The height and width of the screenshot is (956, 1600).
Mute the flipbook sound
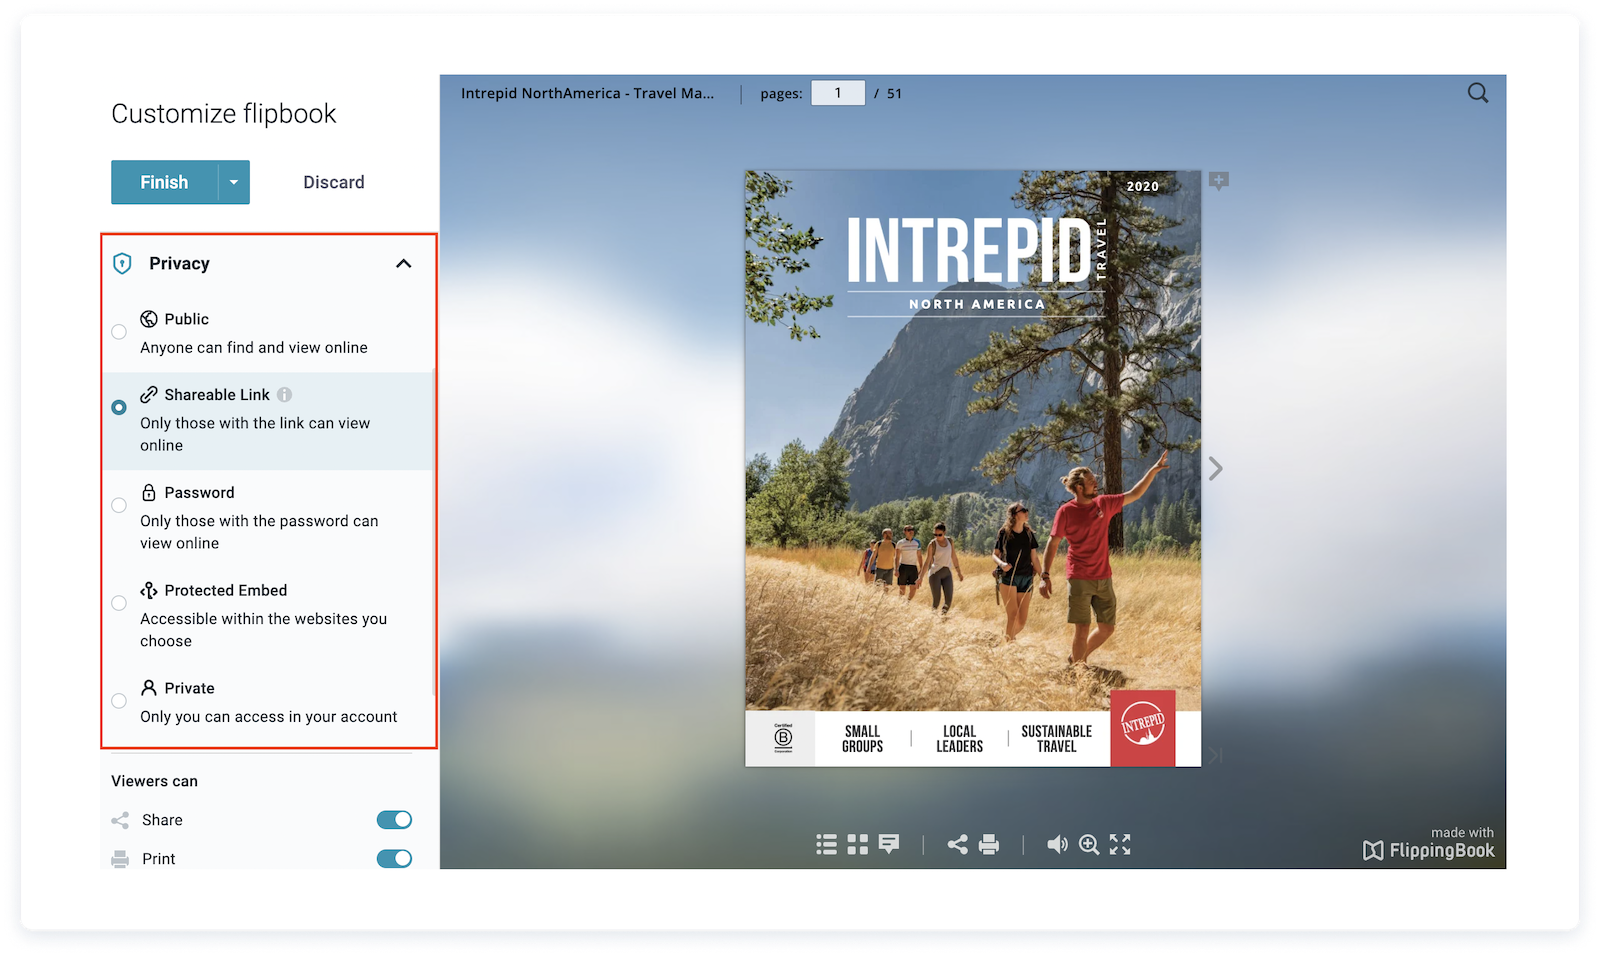pyautogui.click(x=1058, y=845)
